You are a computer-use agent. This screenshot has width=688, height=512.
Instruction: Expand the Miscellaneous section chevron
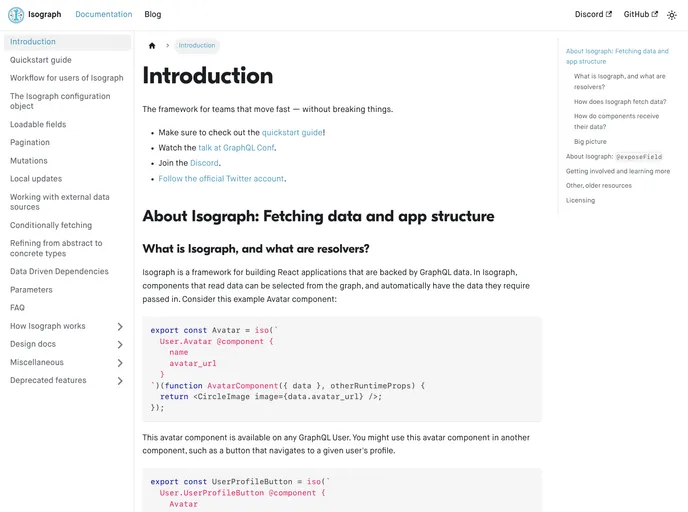pyautogui.click(x=120, y=363)
